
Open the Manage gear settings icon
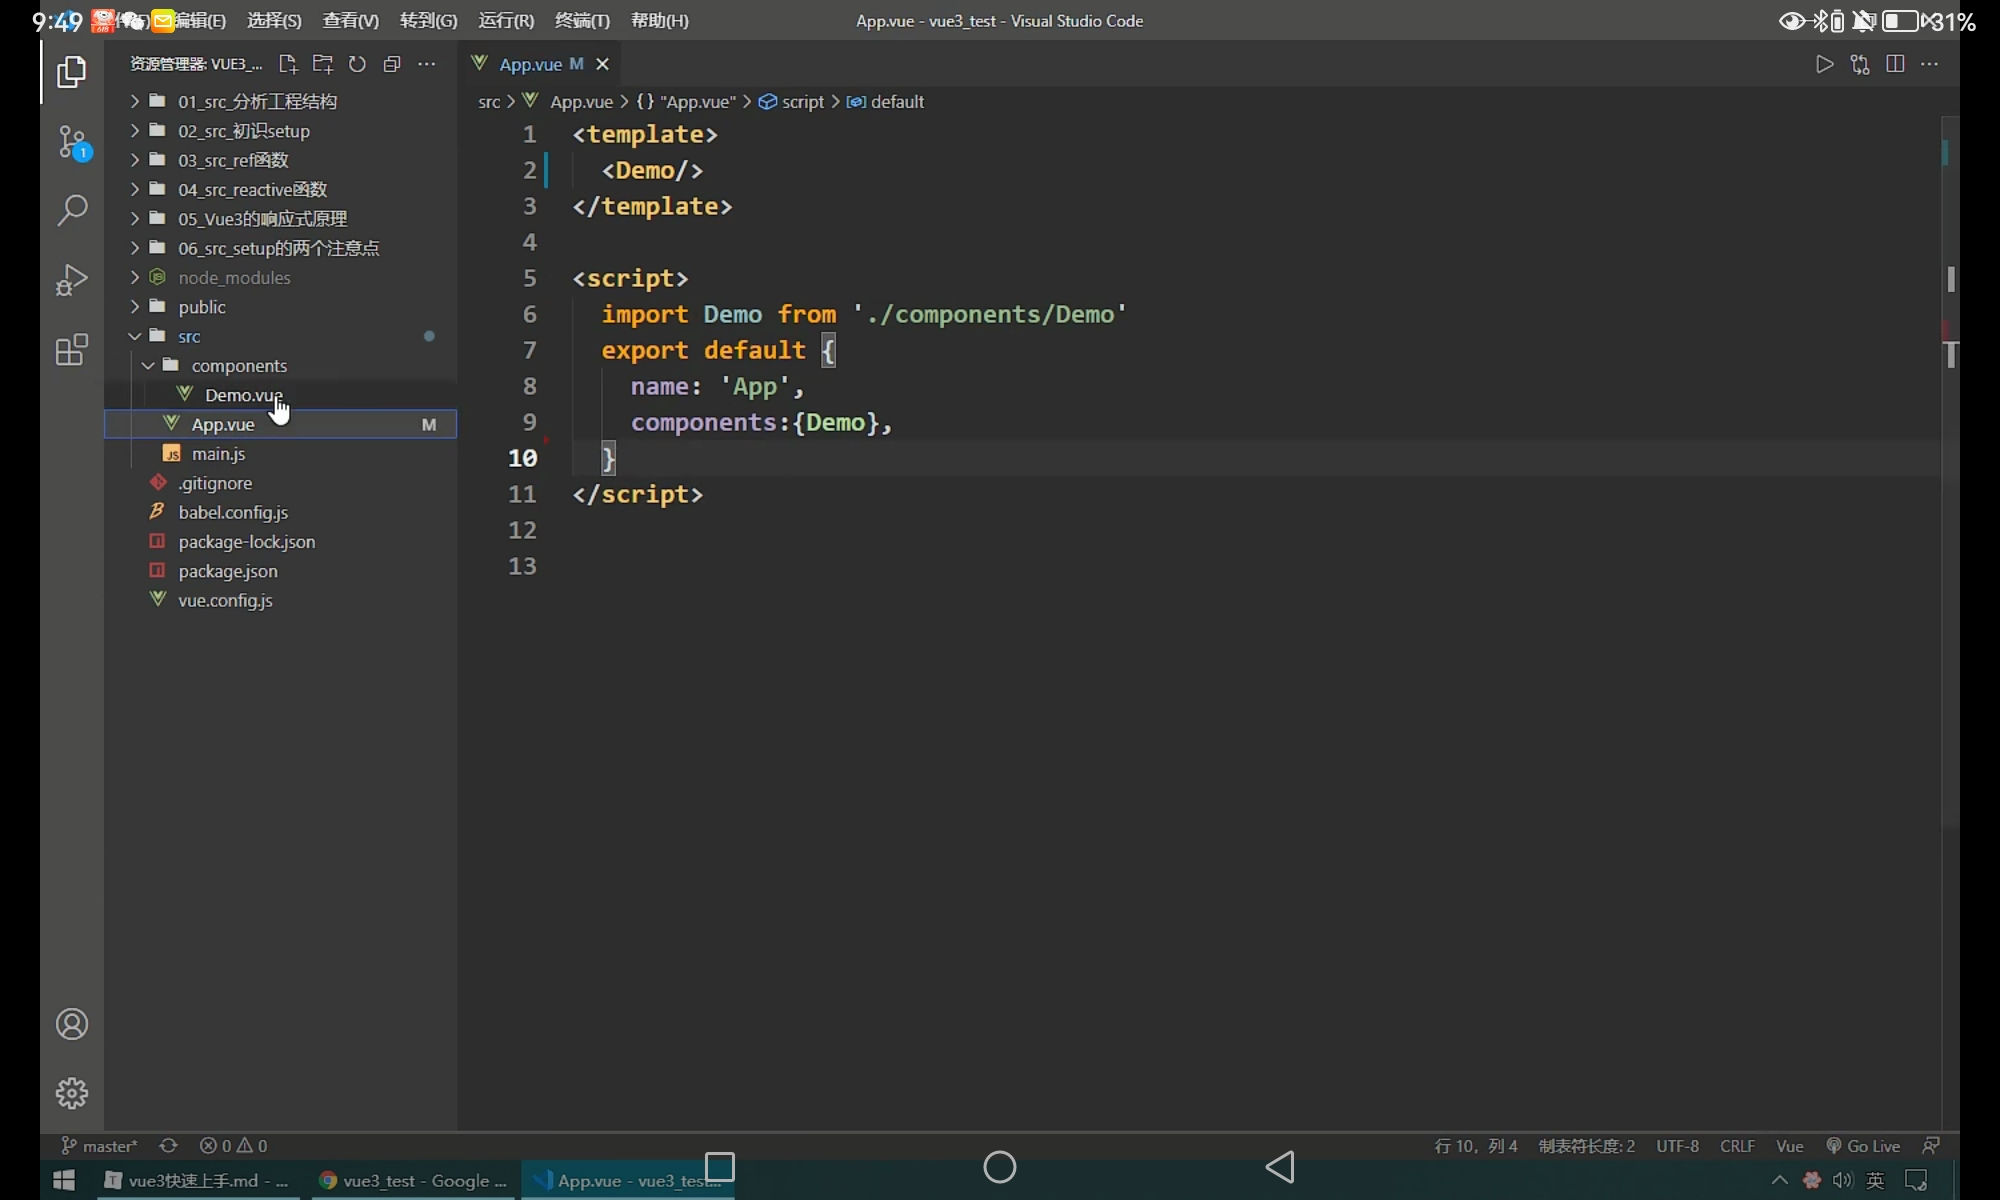point(72,1093)
